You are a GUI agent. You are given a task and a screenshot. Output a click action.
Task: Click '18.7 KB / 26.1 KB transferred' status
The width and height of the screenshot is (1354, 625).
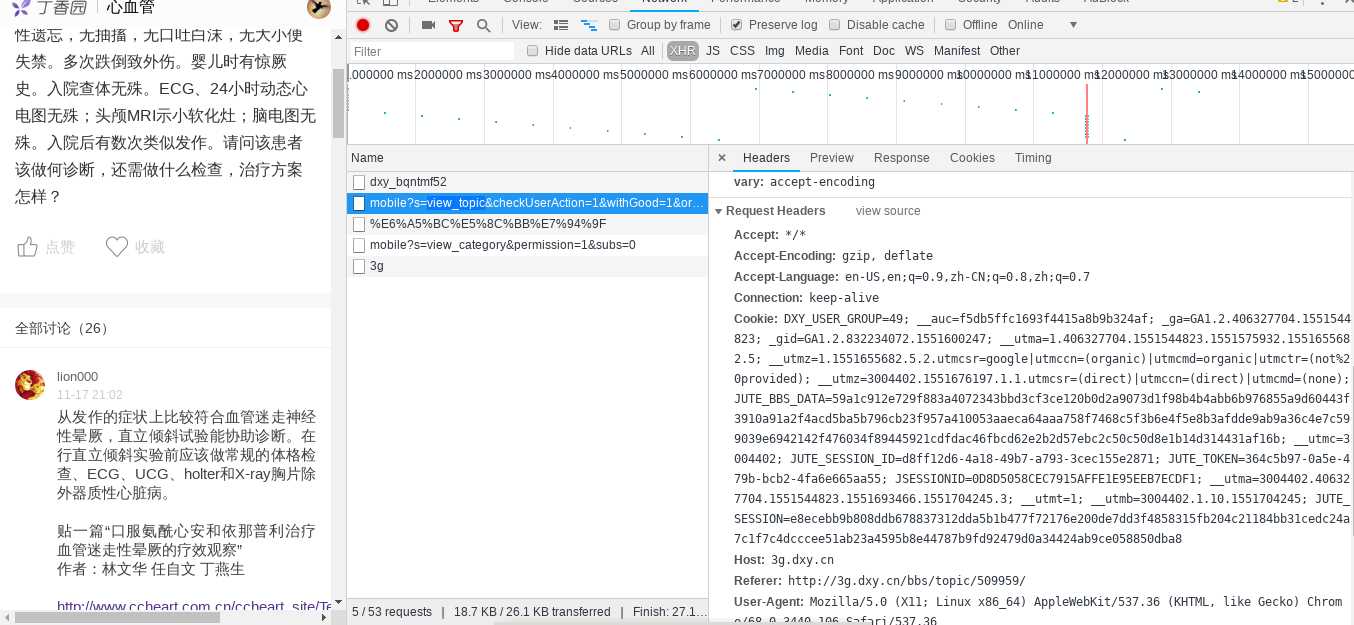click(x=532, y=611)
